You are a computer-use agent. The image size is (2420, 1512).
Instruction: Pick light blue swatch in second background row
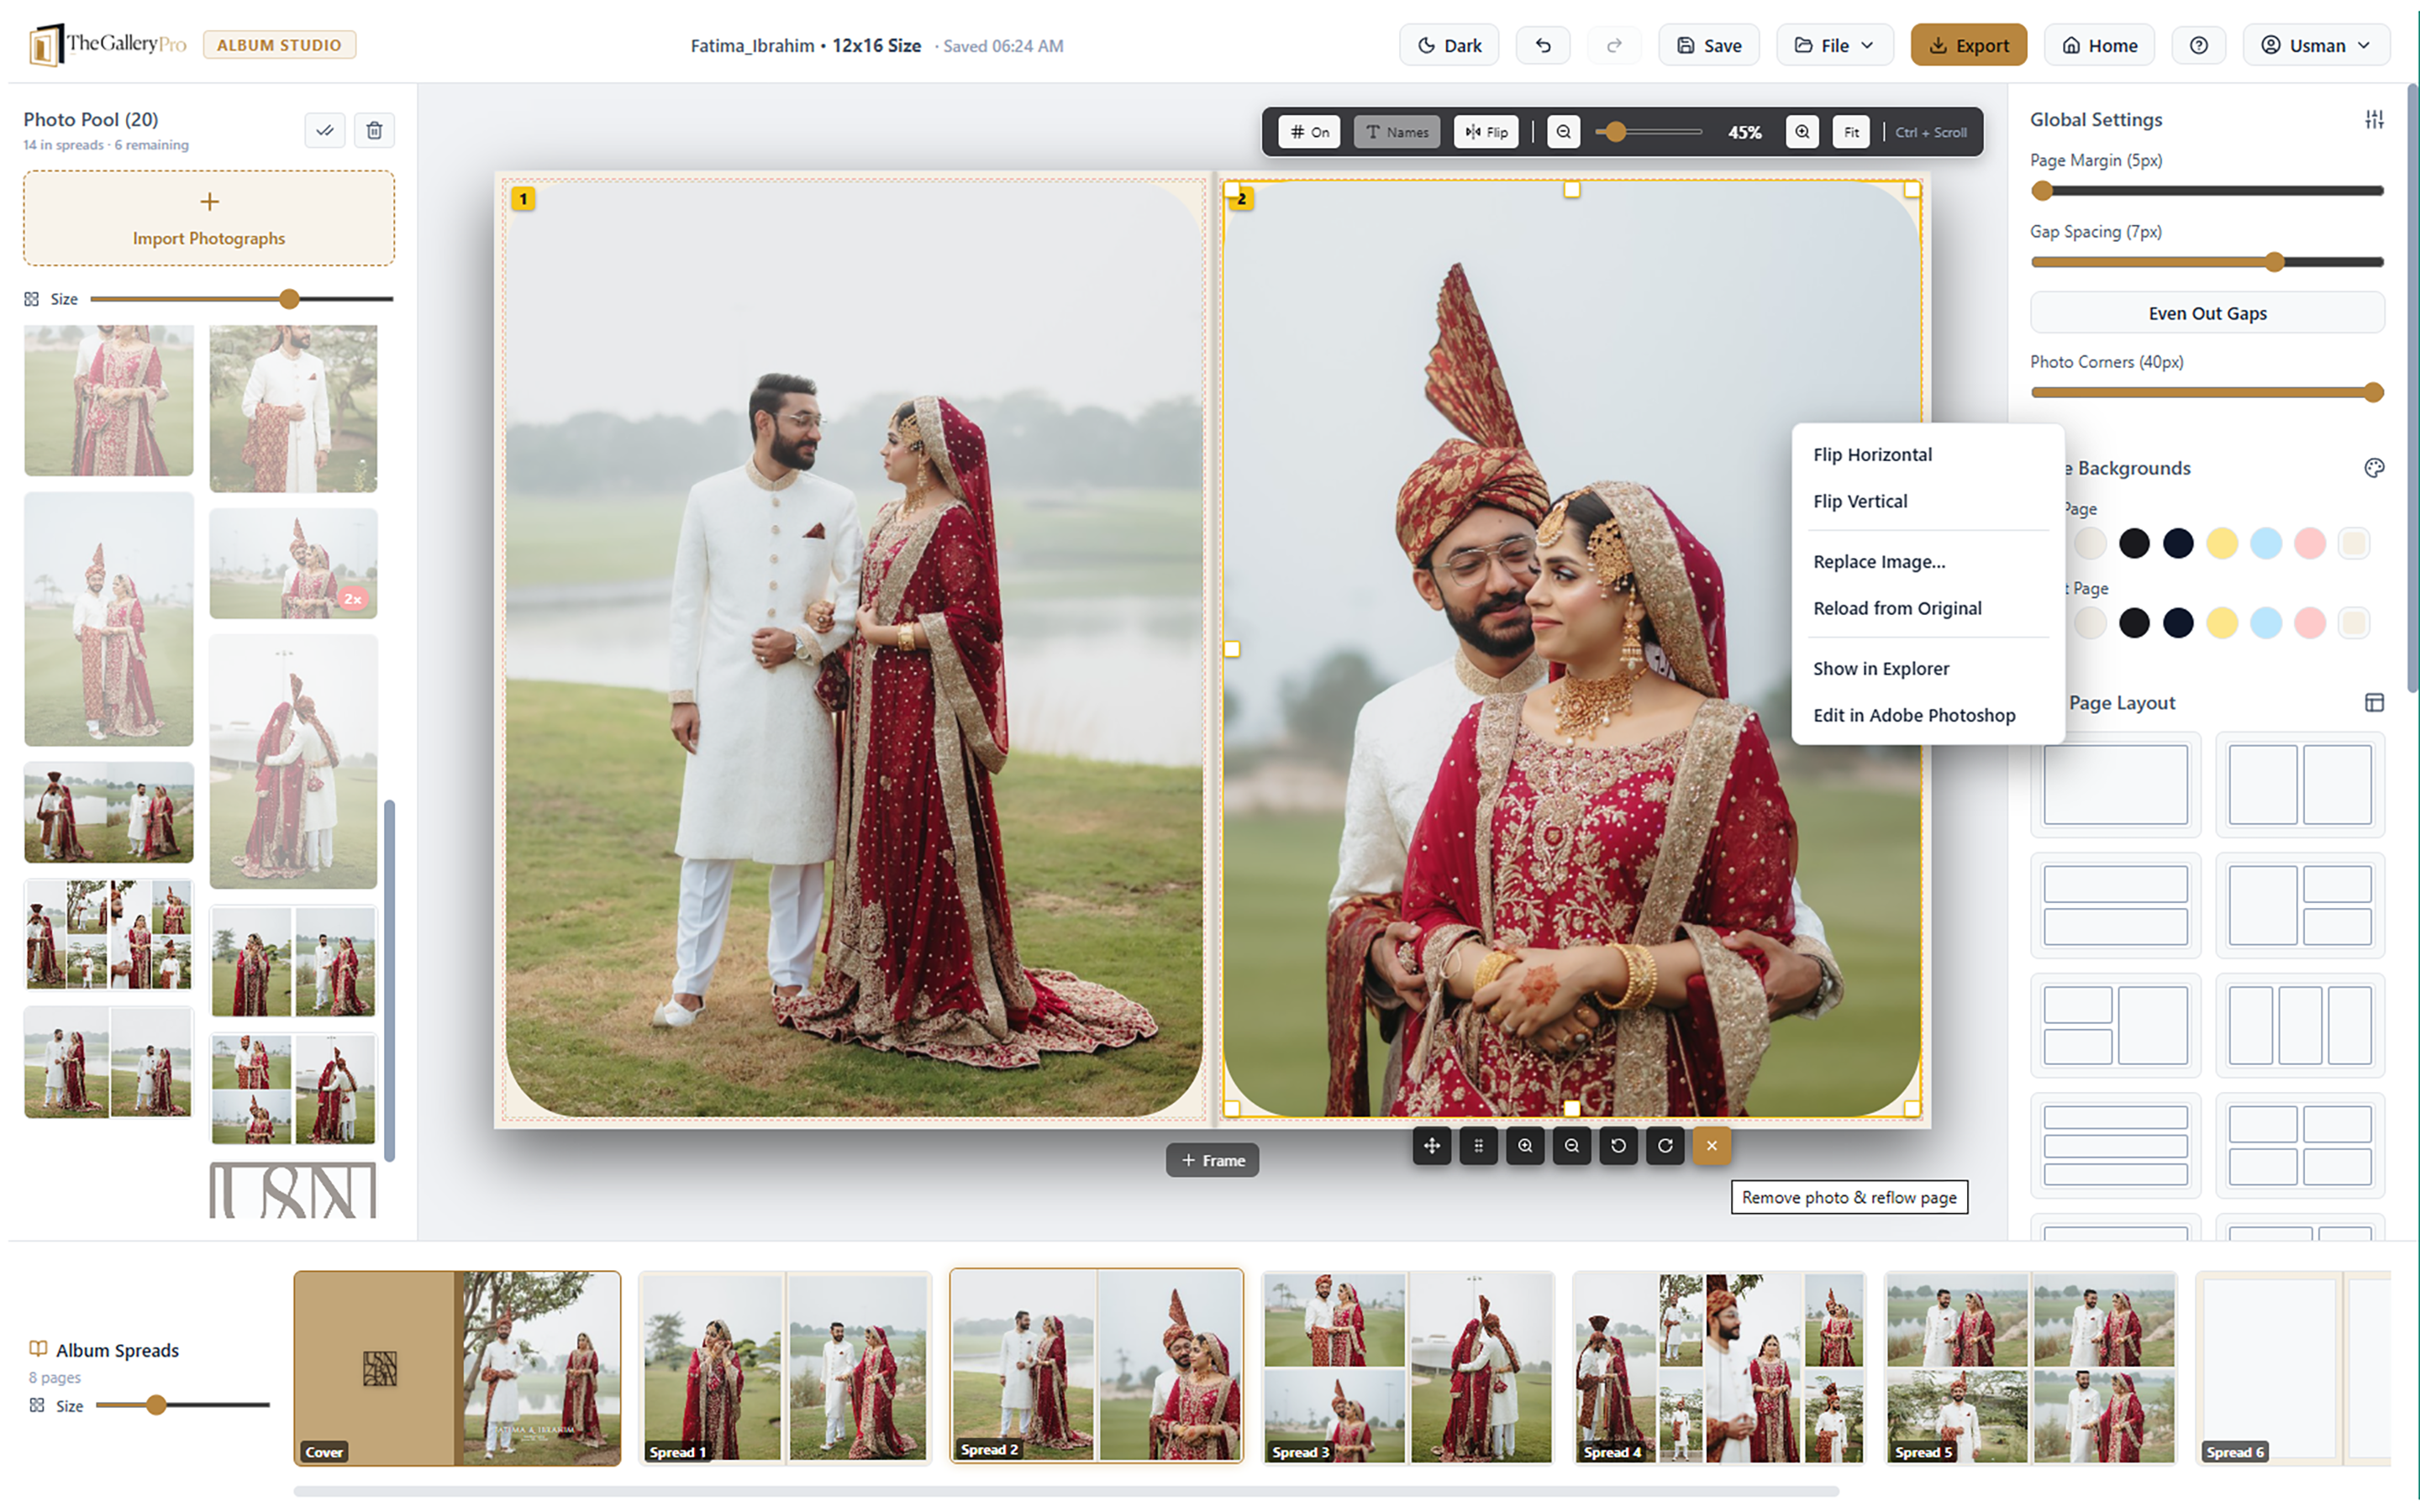coord(2266,623)
